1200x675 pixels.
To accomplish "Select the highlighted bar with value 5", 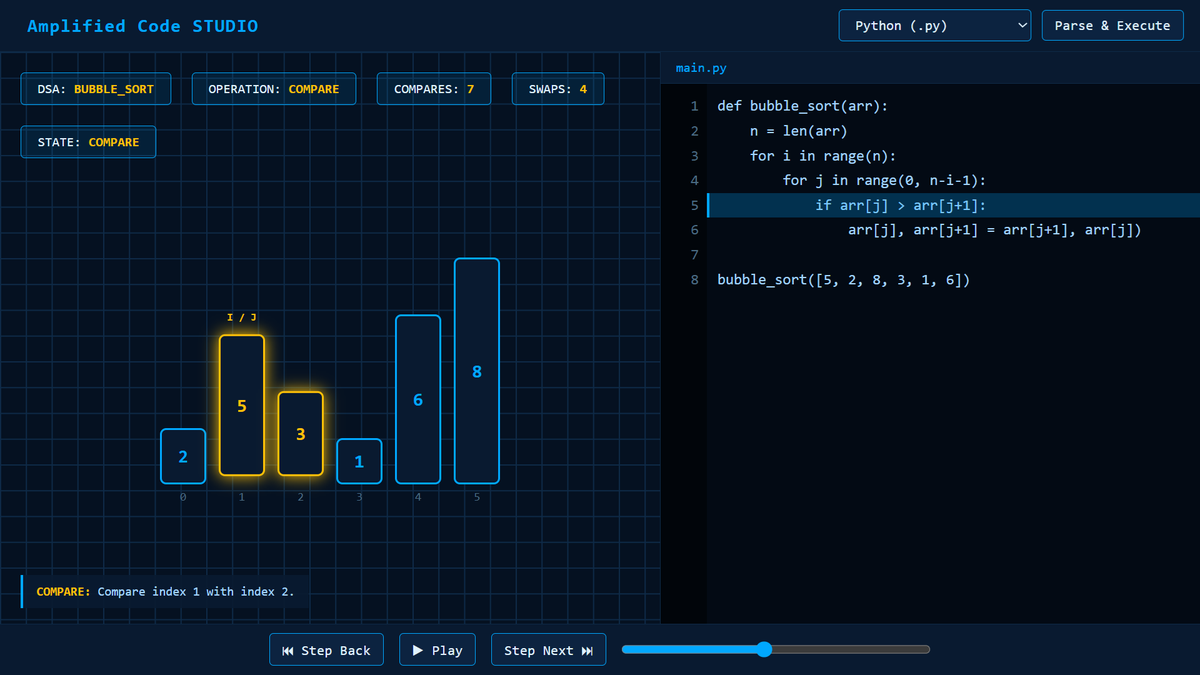I will coord(242,405).
